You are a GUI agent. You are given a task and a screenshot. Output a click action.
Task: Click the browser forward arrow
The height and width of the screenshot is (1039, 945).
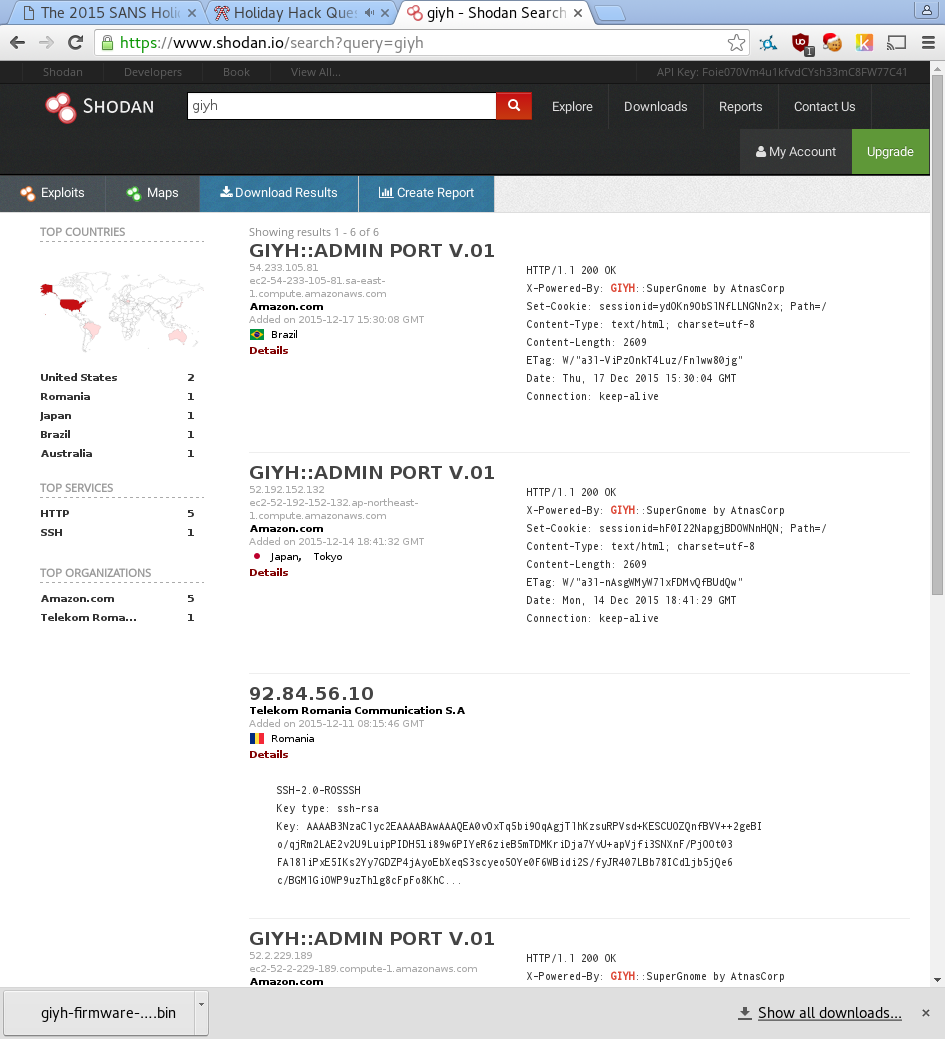46,43
